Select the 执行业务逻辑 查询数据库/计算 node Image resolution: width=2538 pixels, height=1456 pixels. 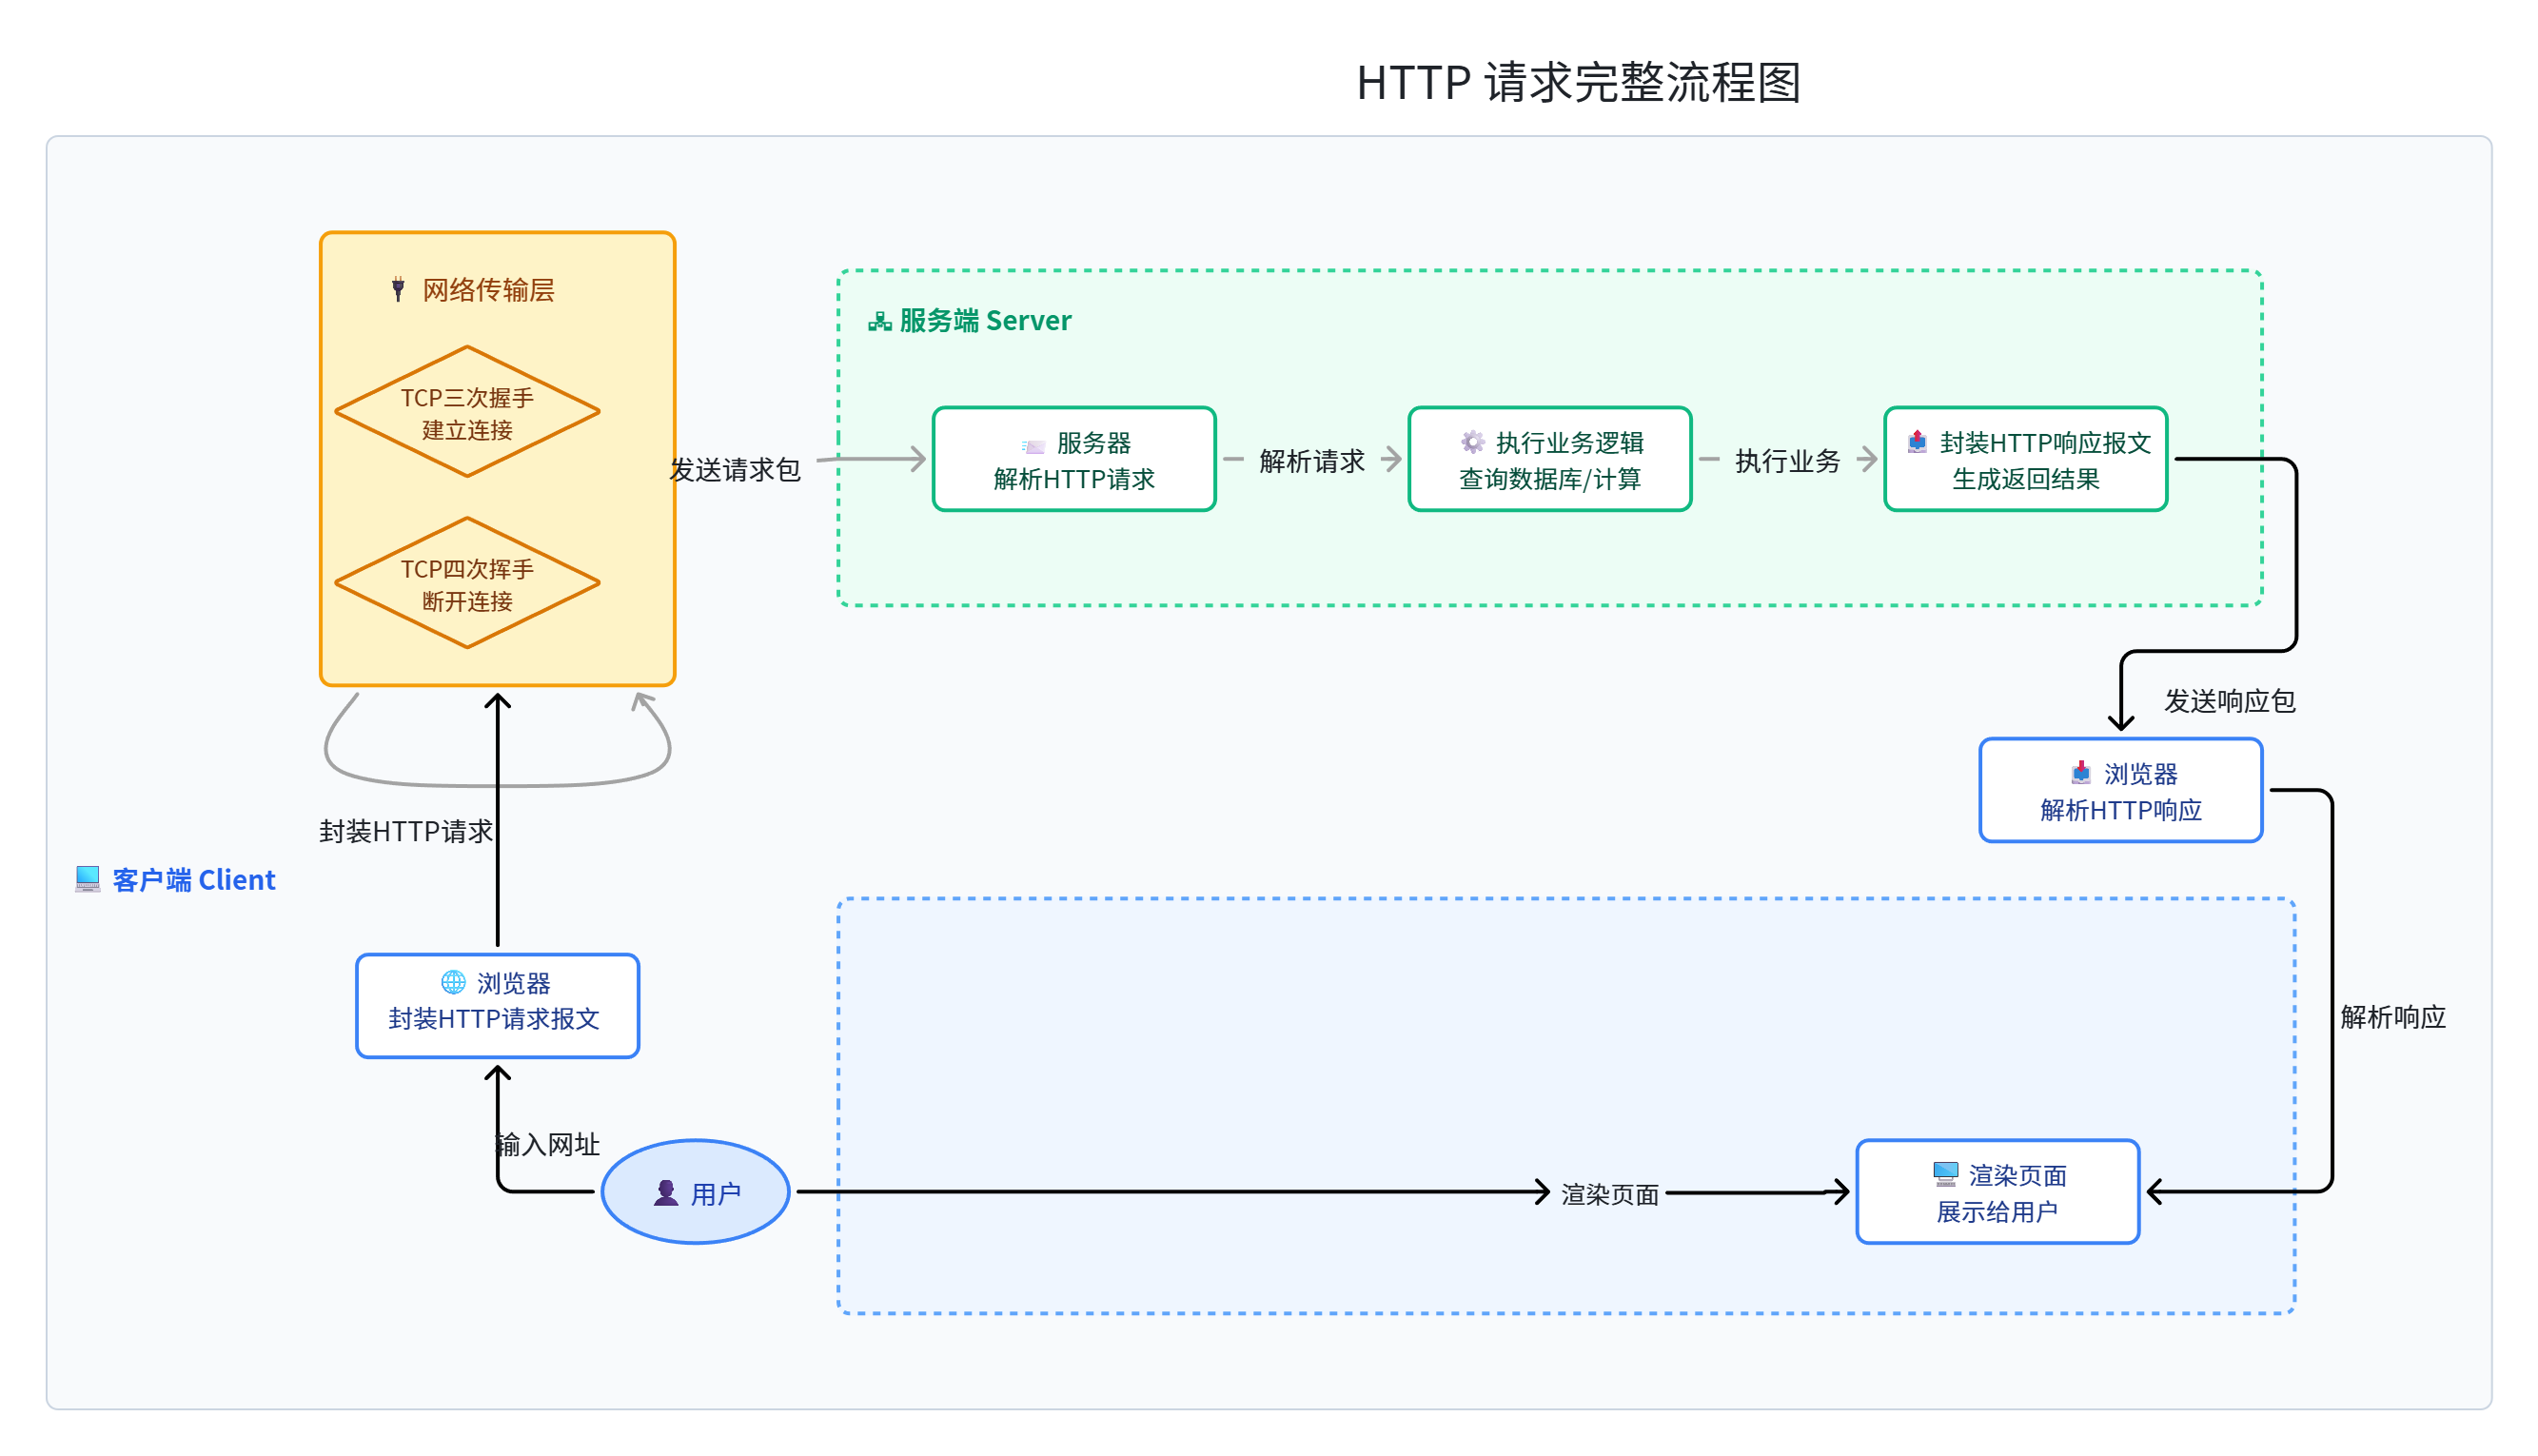[x=1549, y=459]
